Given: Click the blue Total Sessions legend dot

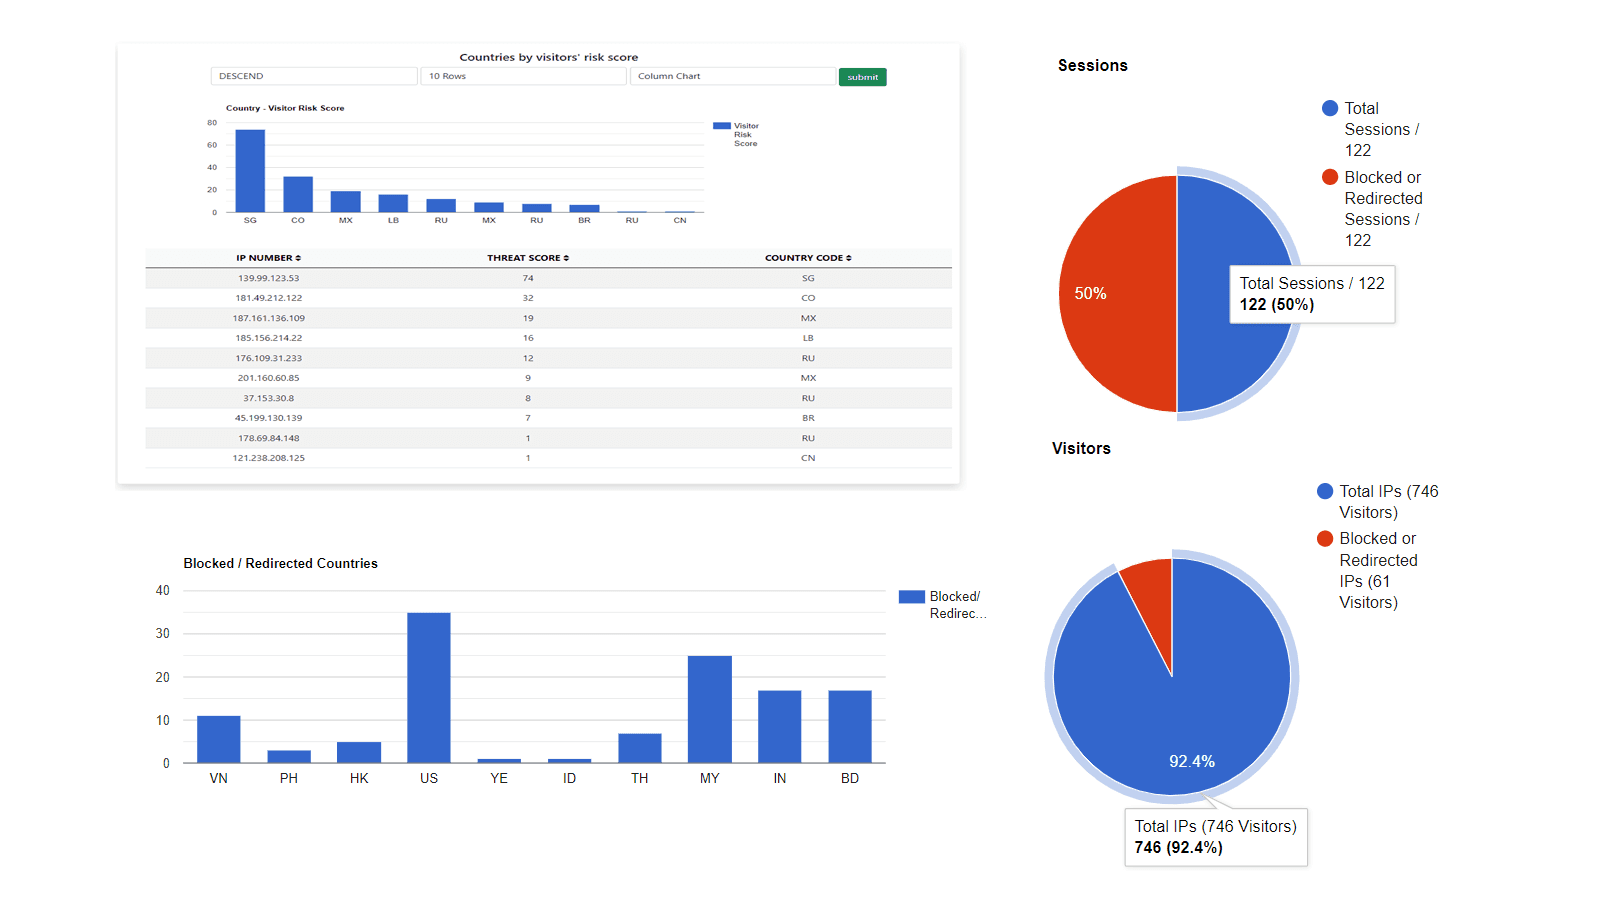Looking at the screenshot, I should coord(1328,108).
